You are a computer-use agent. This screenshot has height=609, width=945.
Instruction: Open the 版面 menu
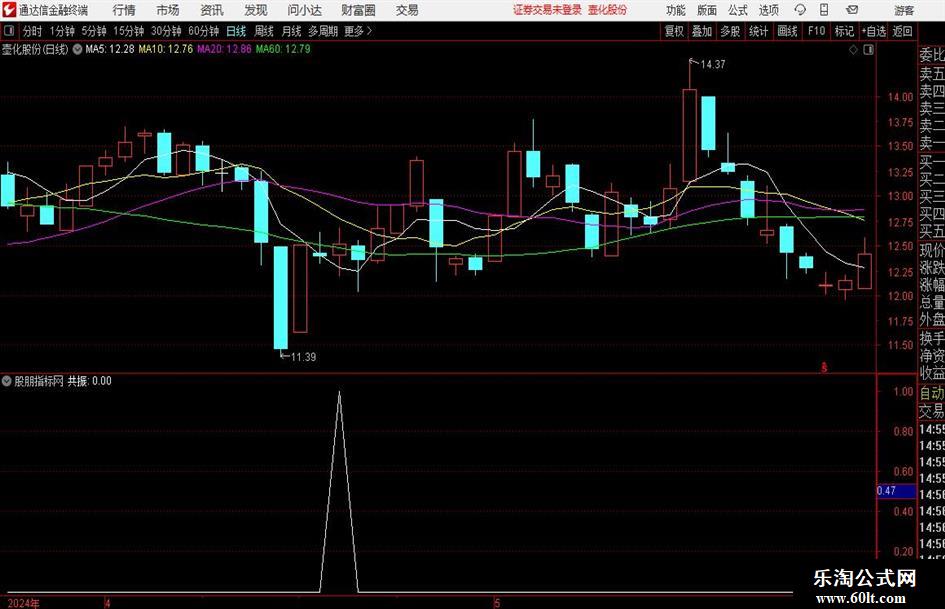706,10
